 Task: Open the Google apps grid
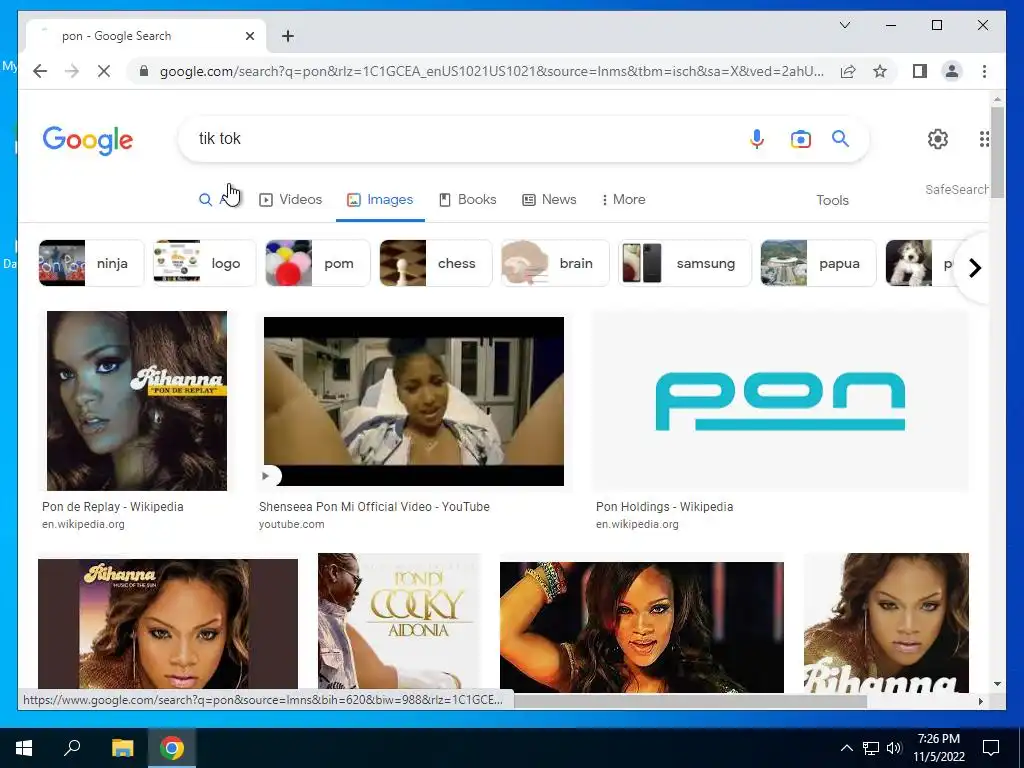[x=984, y=139]
